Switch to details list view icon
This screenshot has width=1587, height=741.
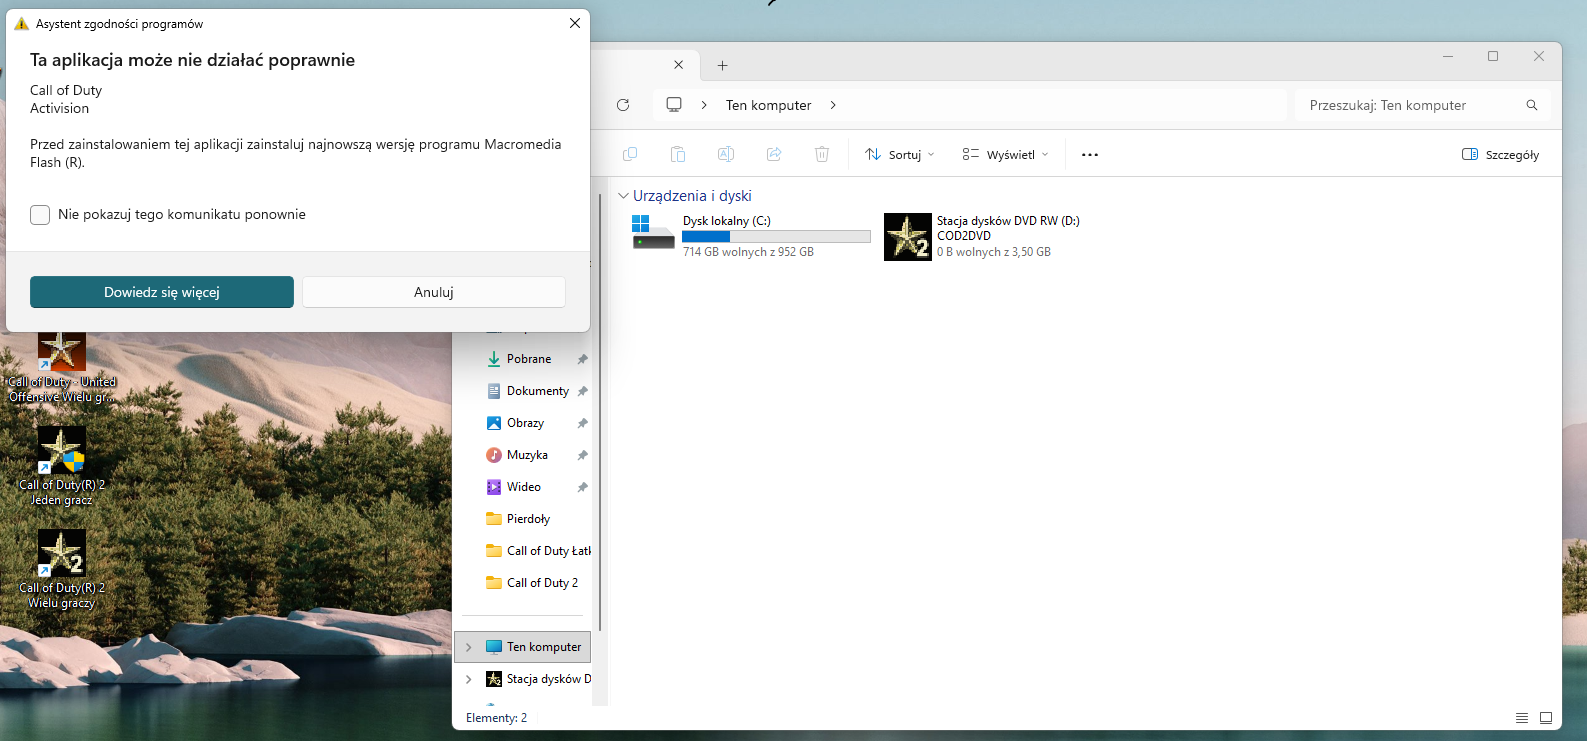point(1522,718)
